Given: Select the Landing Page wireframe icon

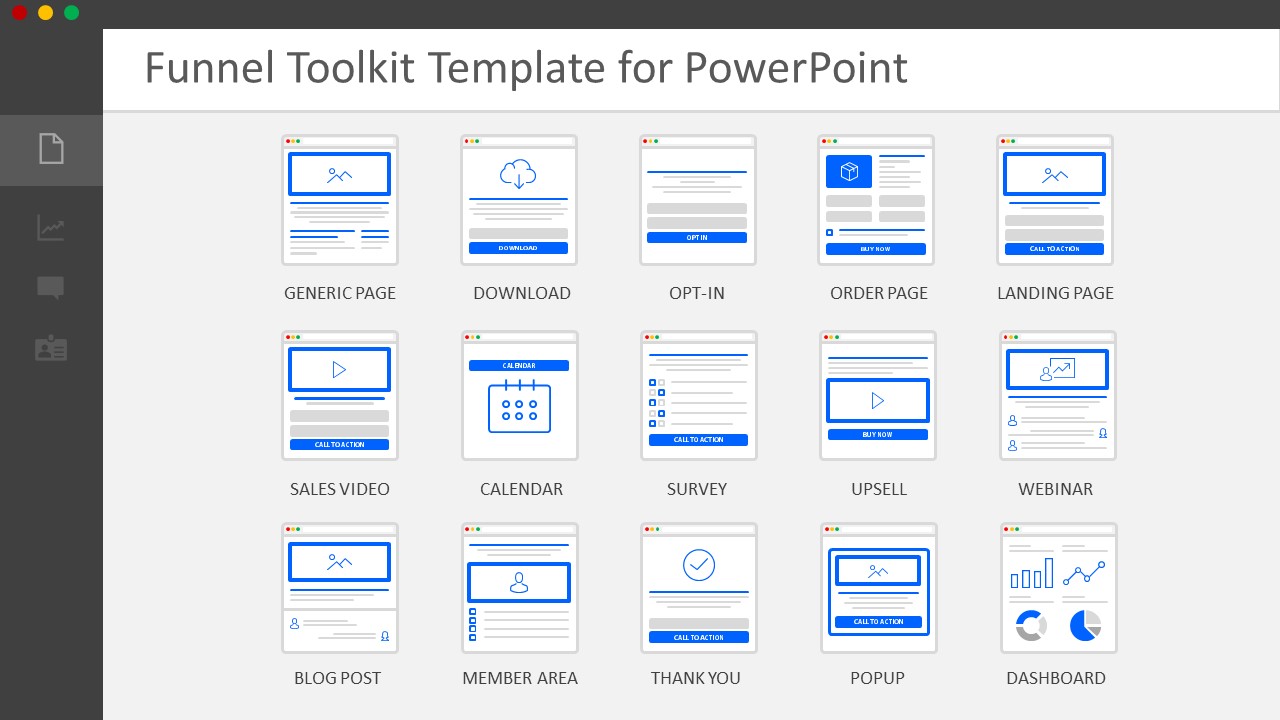Looking at the screenshot, I should click(x=1055, y=200).
